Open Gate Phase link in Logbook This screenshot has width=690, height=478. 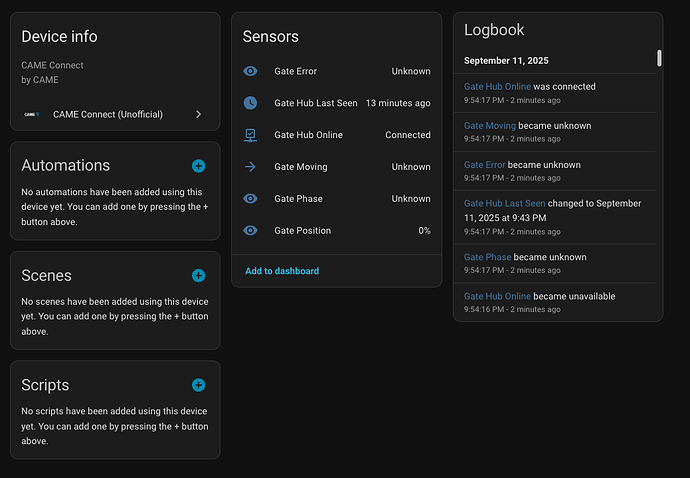pyautogui.click(x=487, y=257)
